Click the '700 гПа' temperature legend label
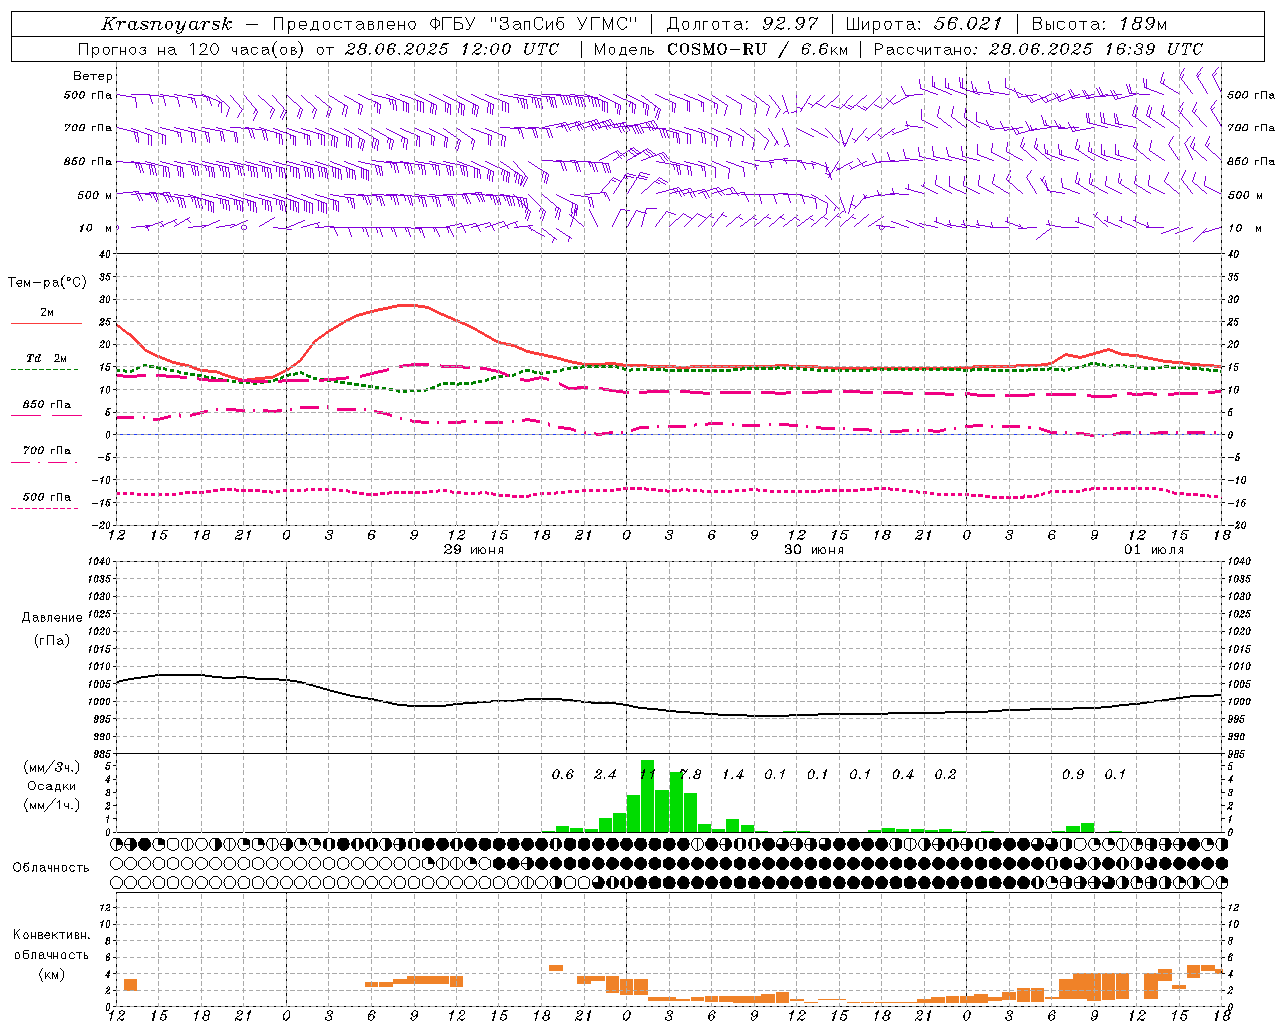 [47, 451]
